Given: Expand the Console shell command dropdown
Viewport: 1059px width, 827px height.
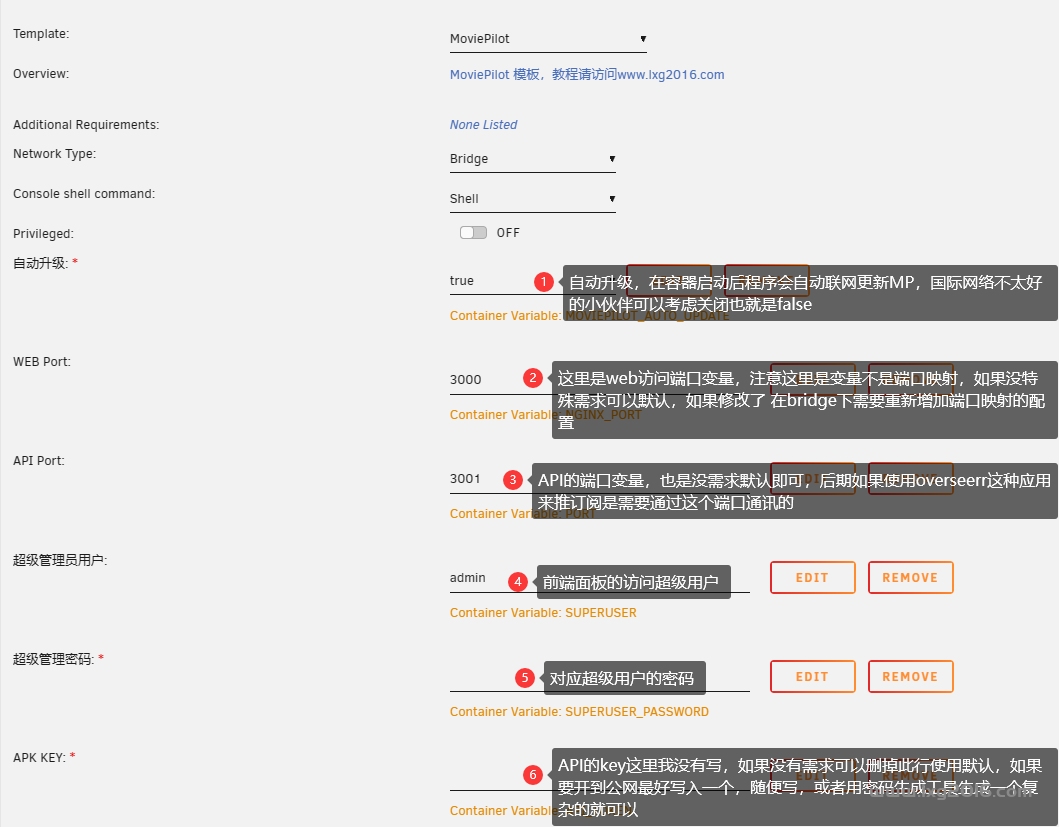Looking at the screenshot, I should (533, 199).
